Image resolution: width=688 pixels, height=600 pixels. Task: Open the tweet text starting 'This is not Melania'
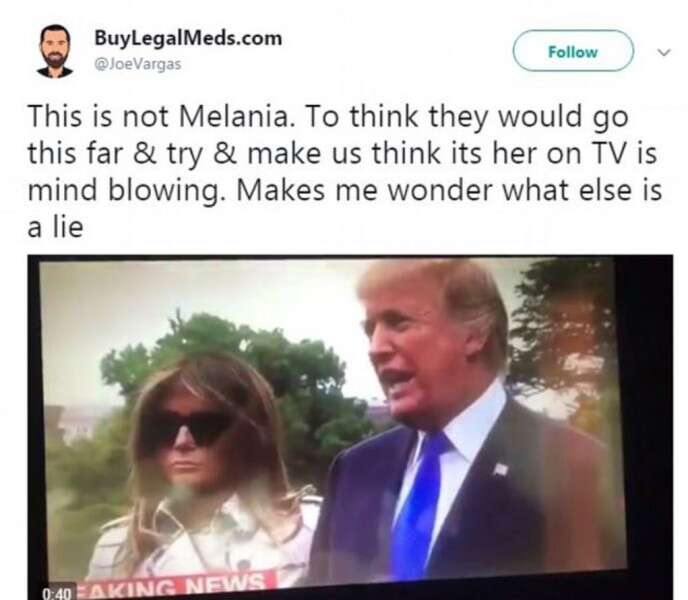344,171
